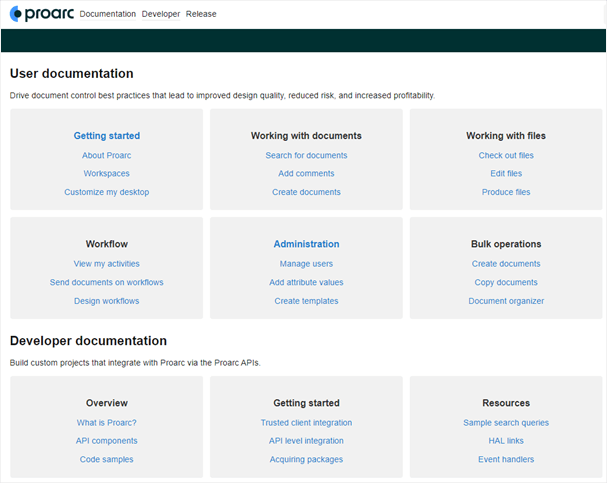Open the Copy documents link
Image resolution: width=607 pixels, height=483 pixels.
(506, 282)
